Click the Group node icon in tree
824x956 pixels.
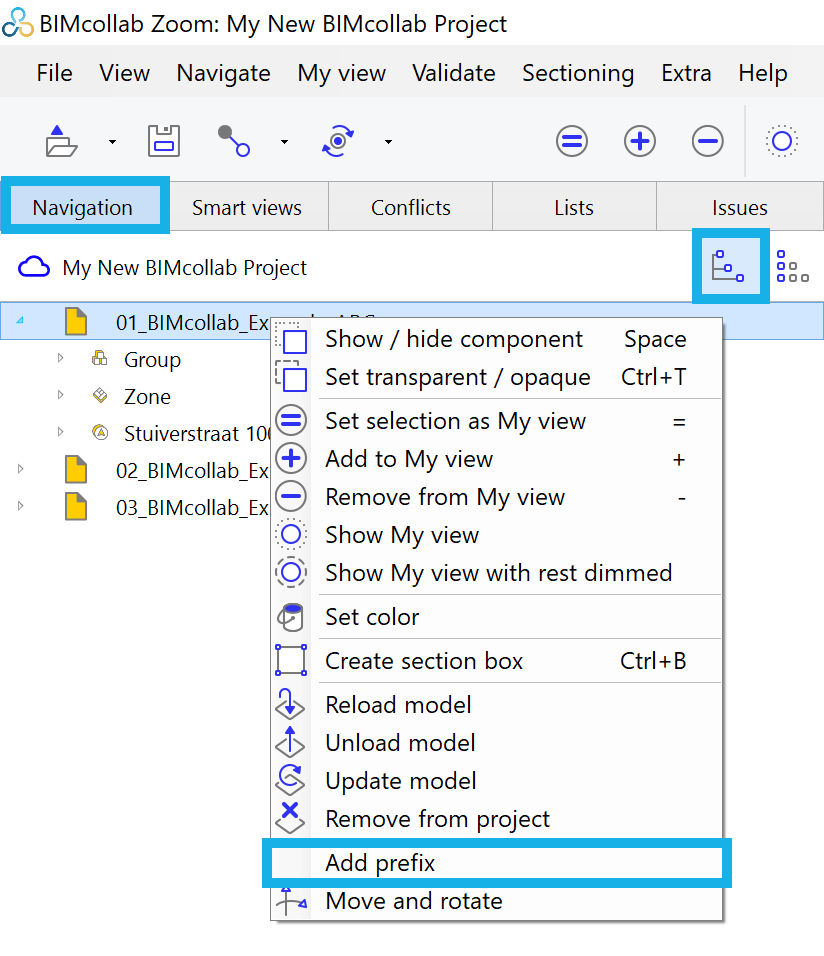pos(99,358)
